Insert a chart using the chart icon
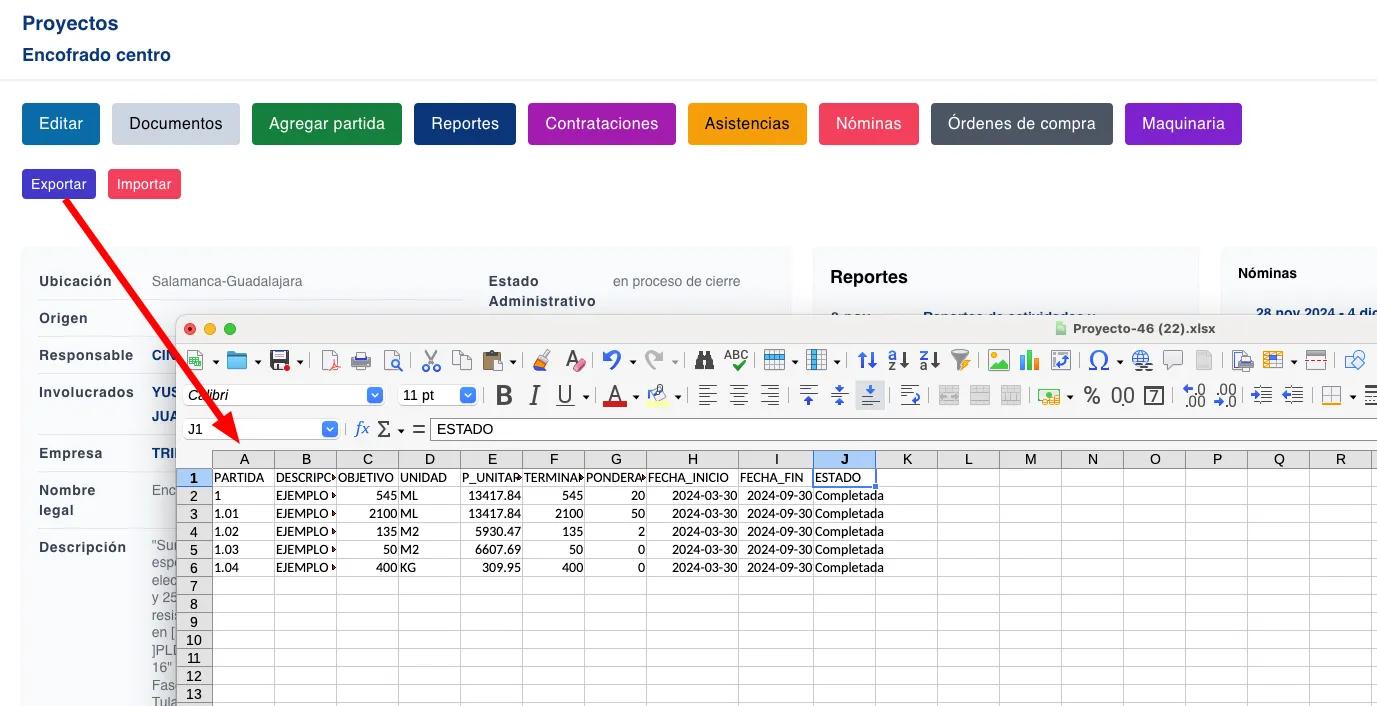The height and width of the screenshot is (706, 1377). [x=1029, y=361]
